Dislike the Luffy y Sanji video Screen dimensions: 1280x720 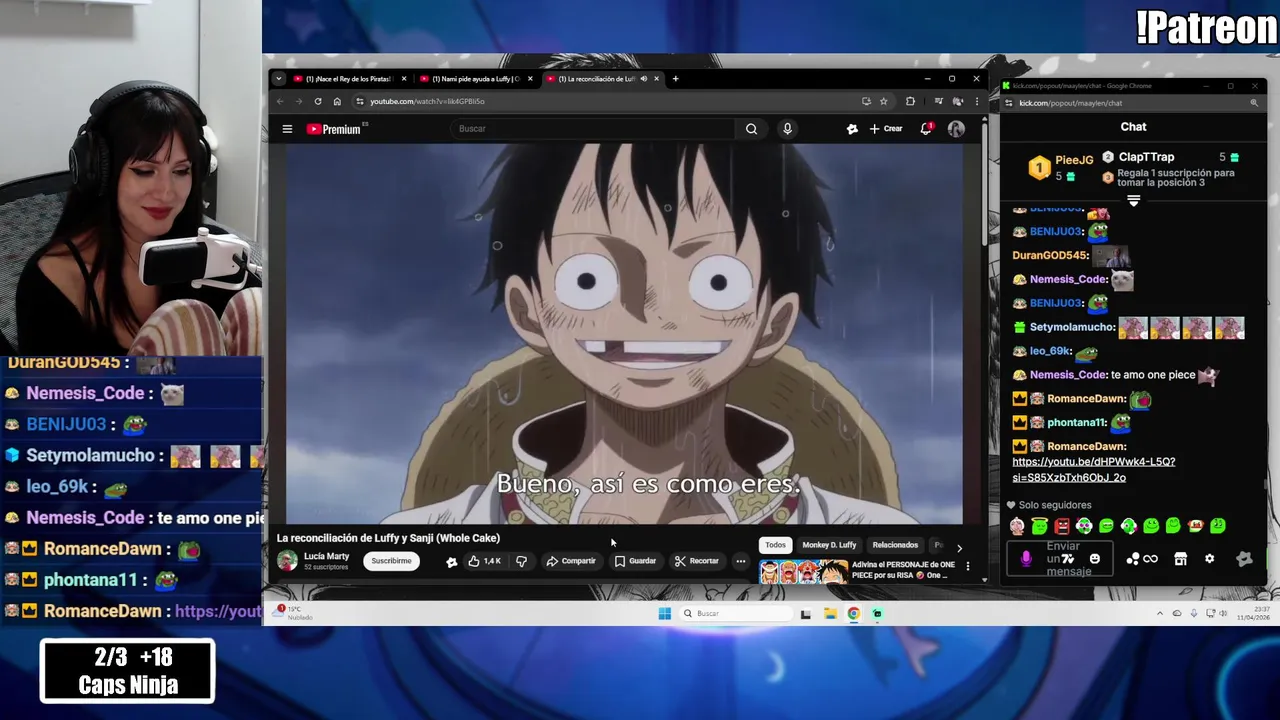tap(521, 561)
